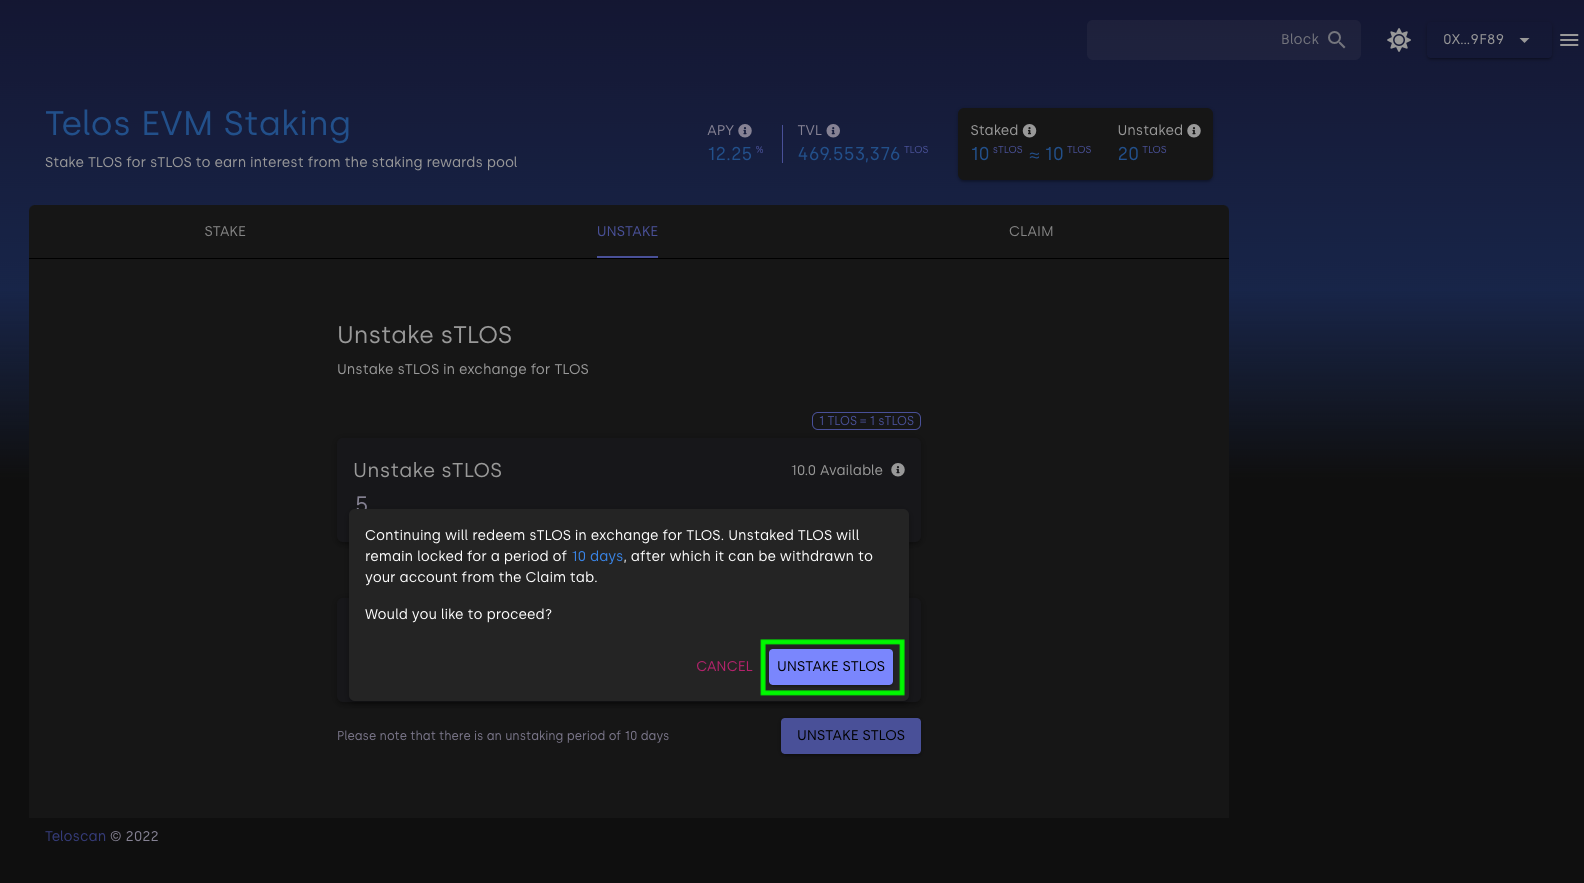Click the TVL info icon
This screenshot has width=1584, height=883.
[833, 131]
